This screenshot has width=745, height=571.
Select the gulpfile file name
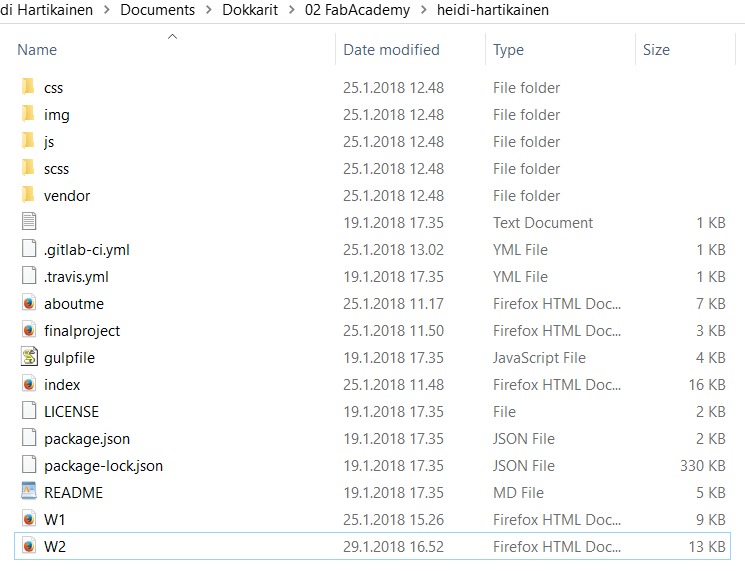[69, 358]
